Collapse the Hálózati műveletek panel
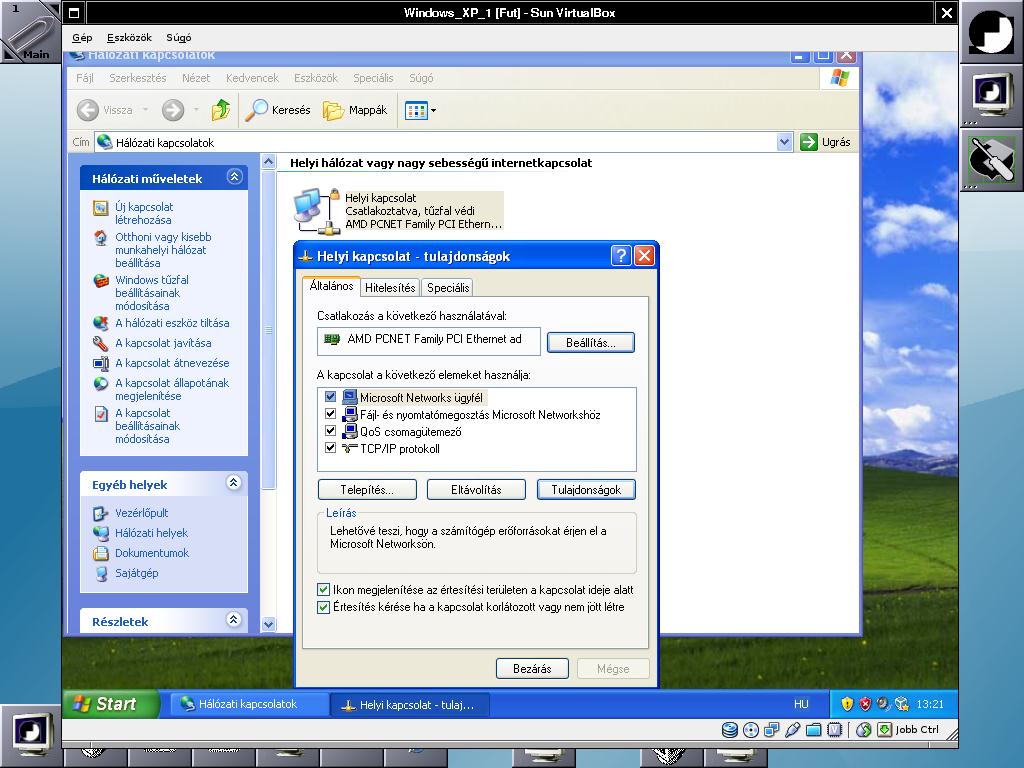Screen dimensions: 1024x768 234,176
